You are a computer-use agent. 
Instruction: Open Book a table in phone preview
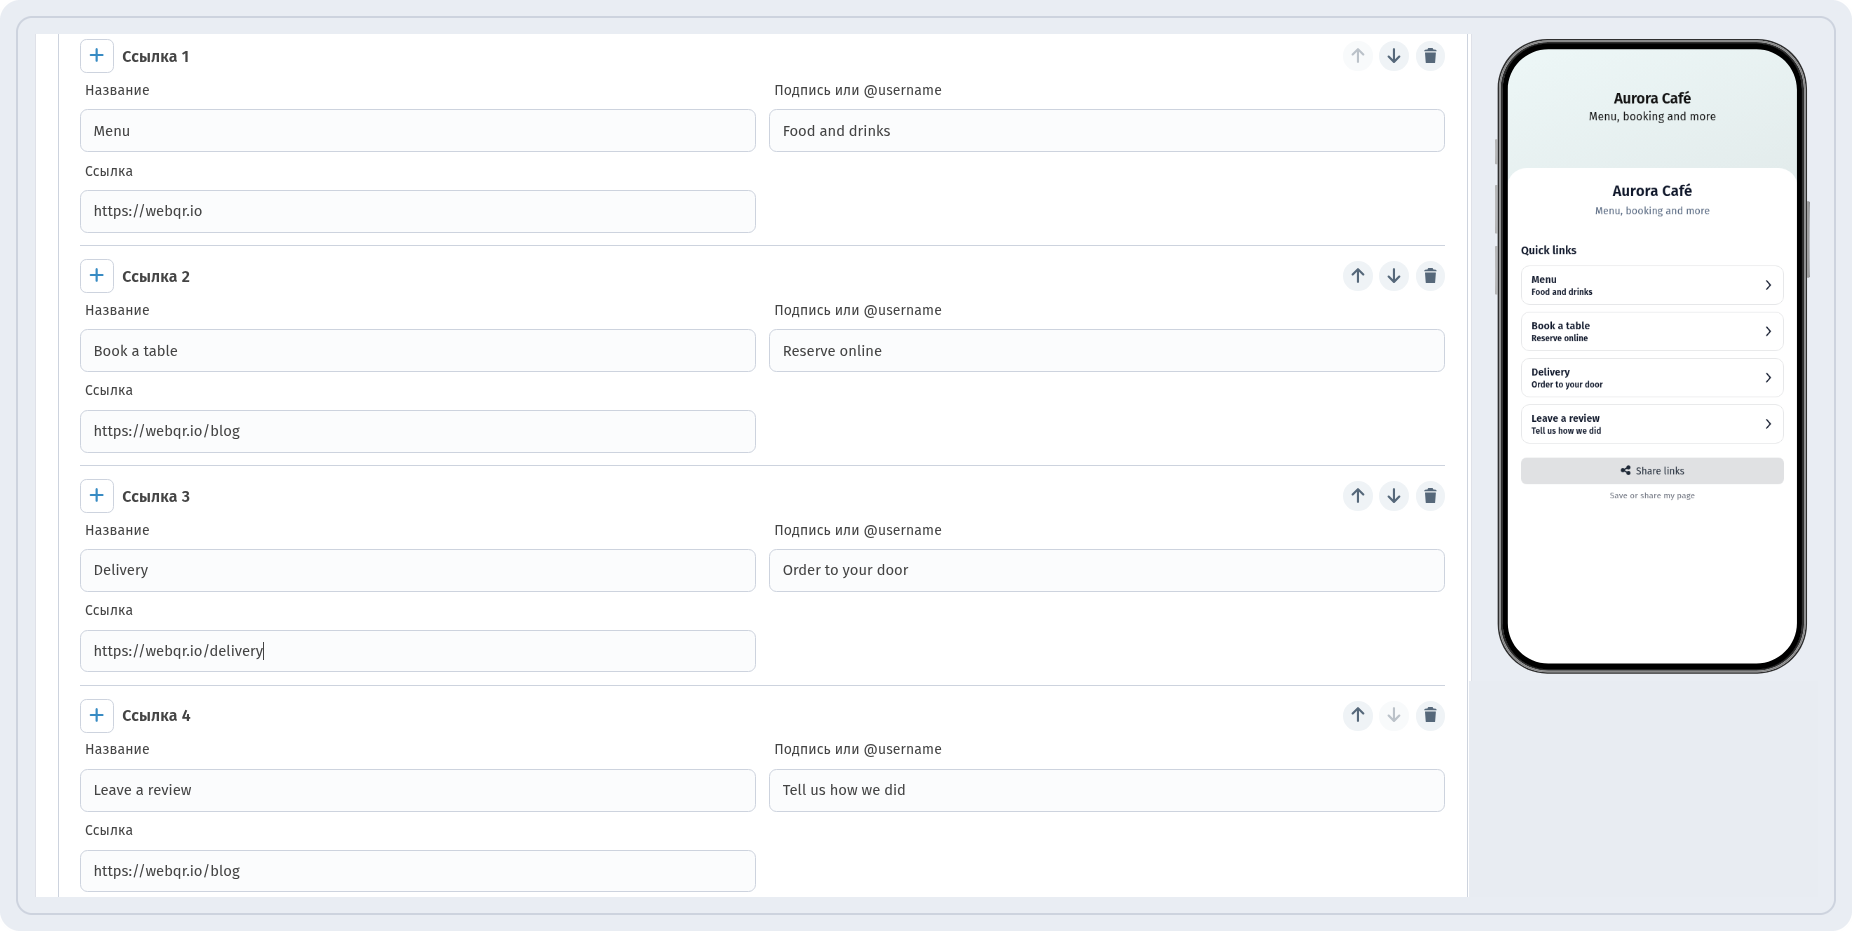pyautogui.click(x=1652, y=331)
